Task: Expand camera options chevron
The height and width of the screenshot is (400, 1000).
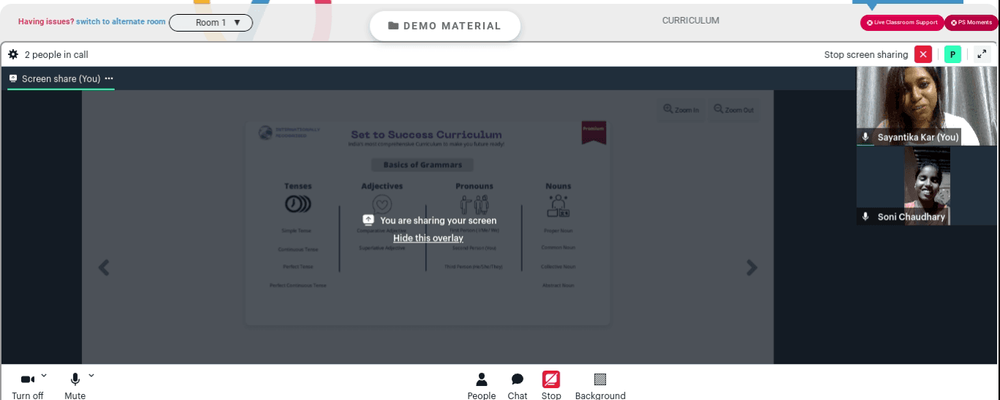Action: tap(43, 375)
